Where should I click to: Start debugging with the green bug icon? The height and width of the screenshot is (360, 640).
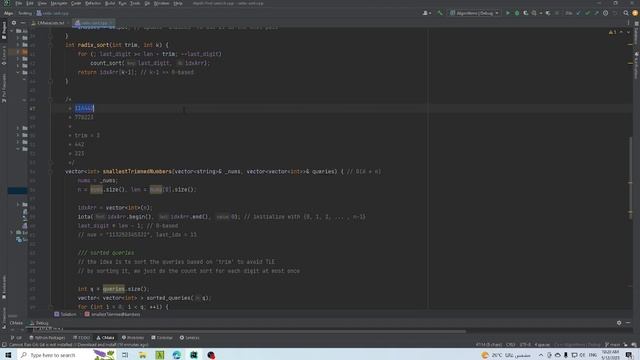point(517,13)
